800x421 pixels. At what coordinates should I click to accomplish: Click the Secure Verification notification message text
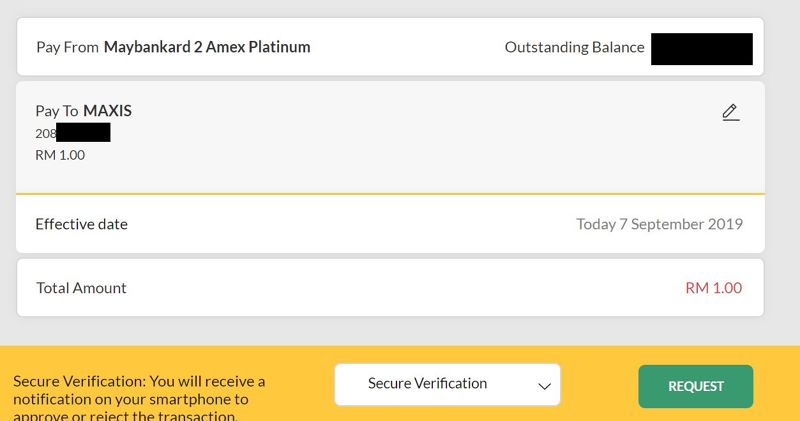click(x=139, y=397)
